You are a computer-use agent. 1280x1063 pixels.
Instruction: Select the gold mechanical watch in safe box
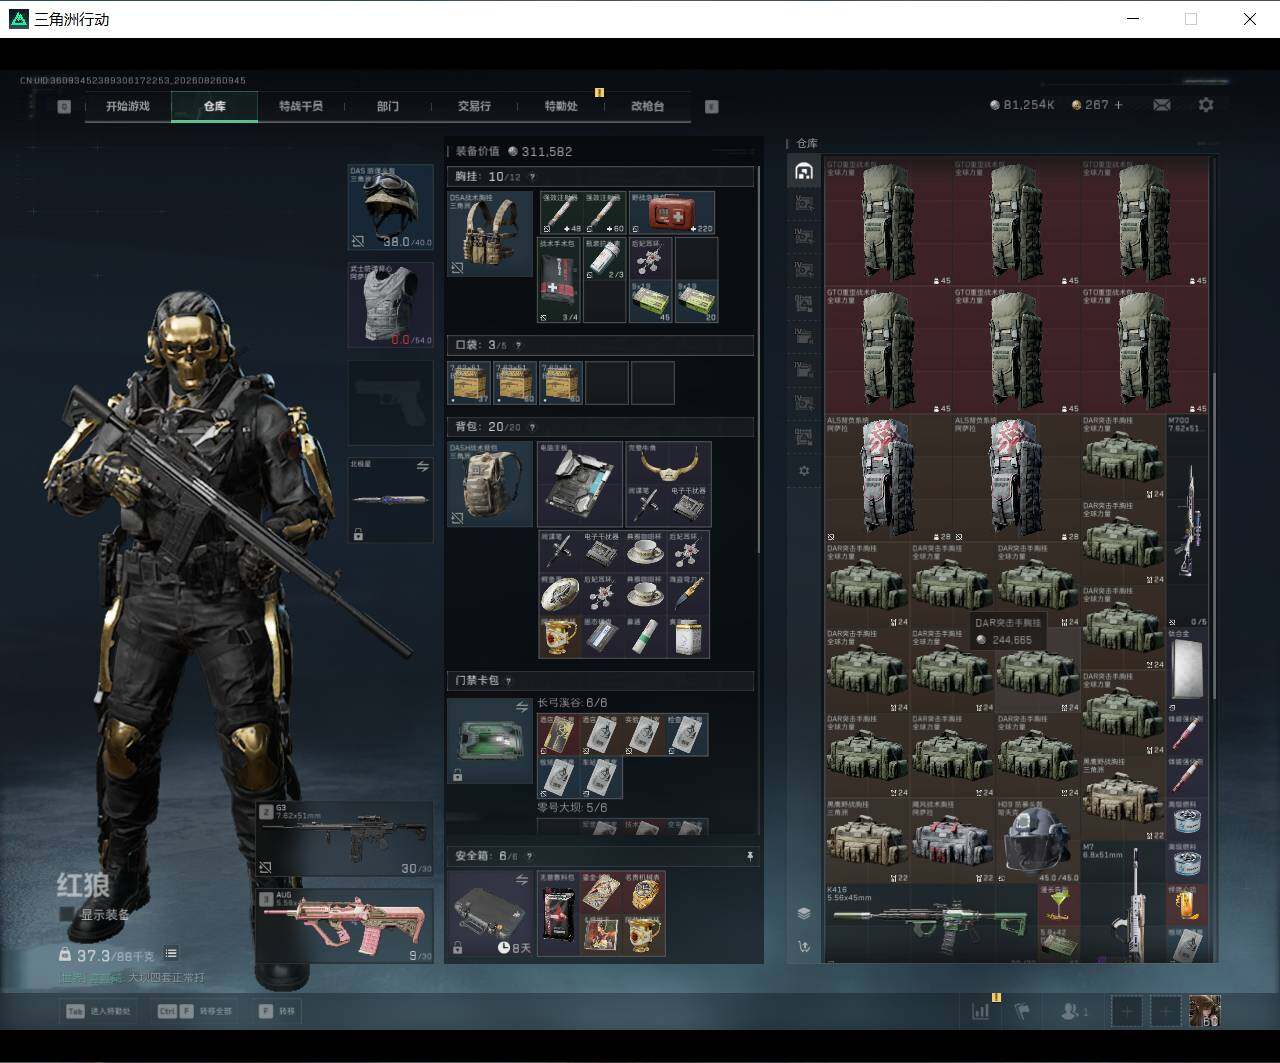(x=644, y=894)
